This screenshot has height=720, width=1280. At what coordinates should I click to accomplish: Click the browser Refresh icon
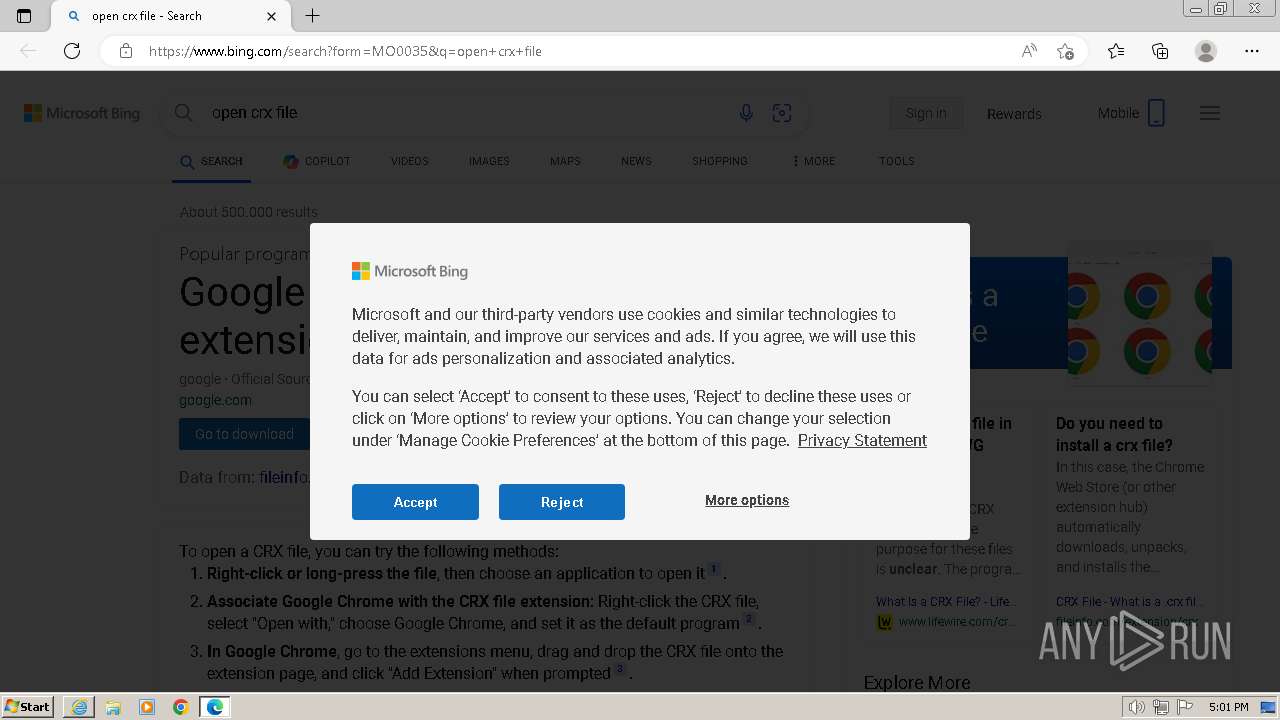pyautogui.click(x=72, y=51)
